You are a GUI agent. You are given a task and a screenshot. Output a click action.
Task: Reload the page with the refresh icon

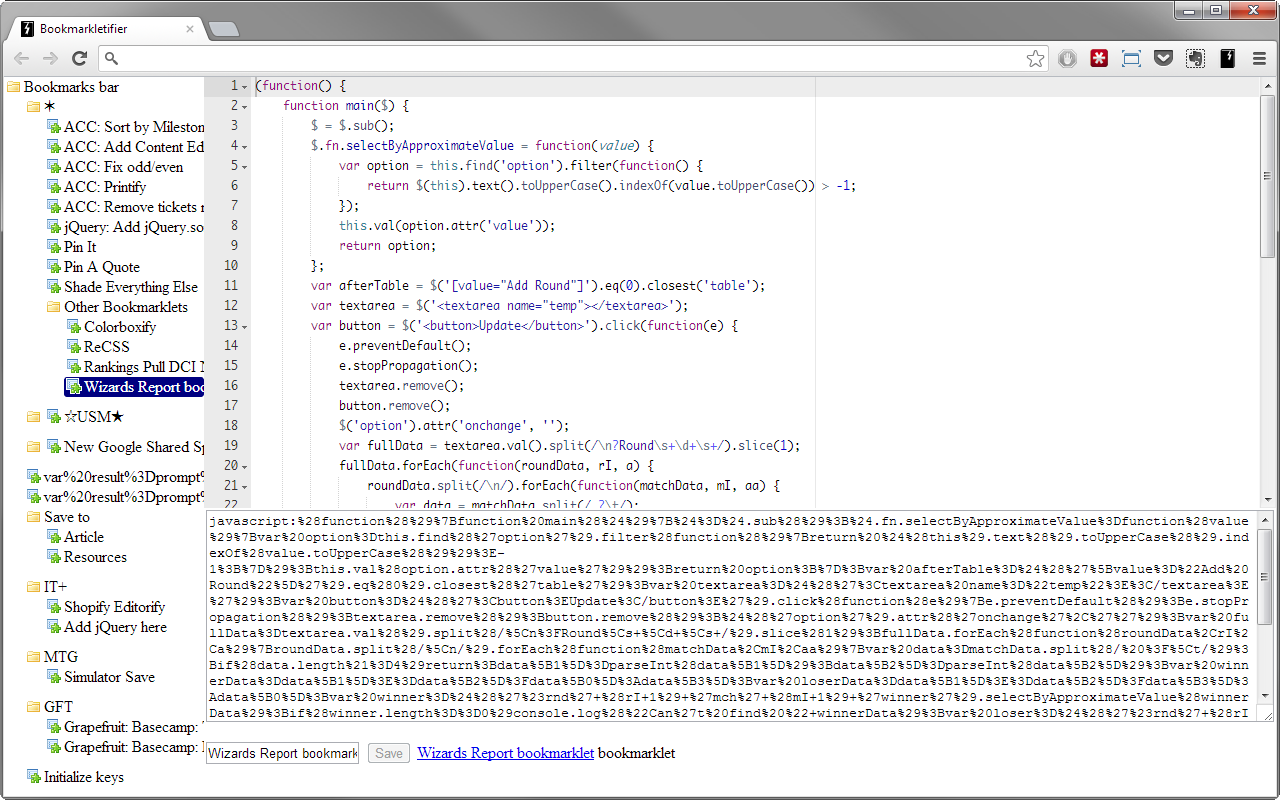(79, 58)
